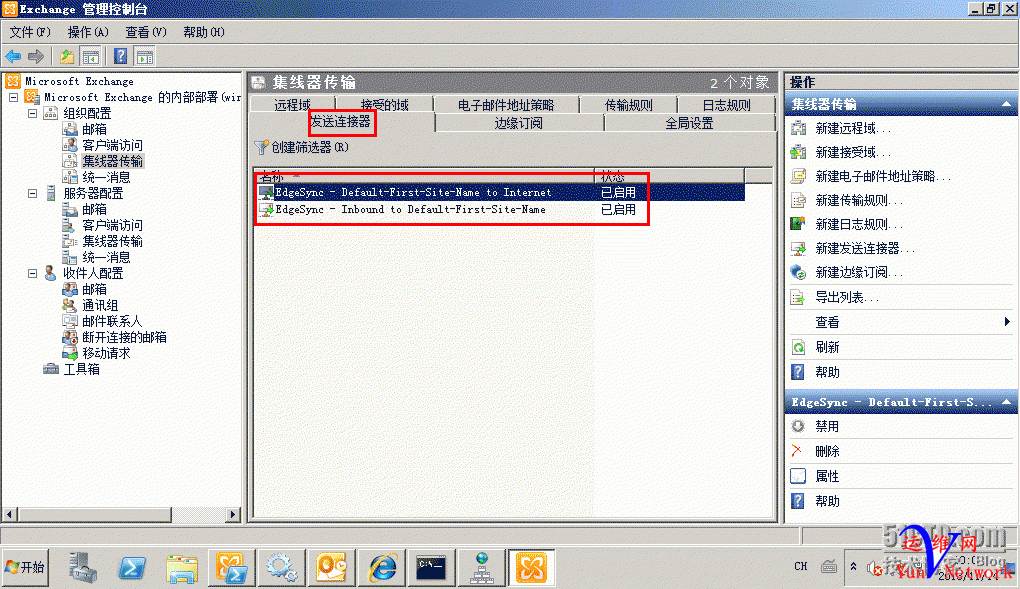Click the show/hide console tree icon
Image resolution: width=1020 pixels, height=589 pixels.
90,57
